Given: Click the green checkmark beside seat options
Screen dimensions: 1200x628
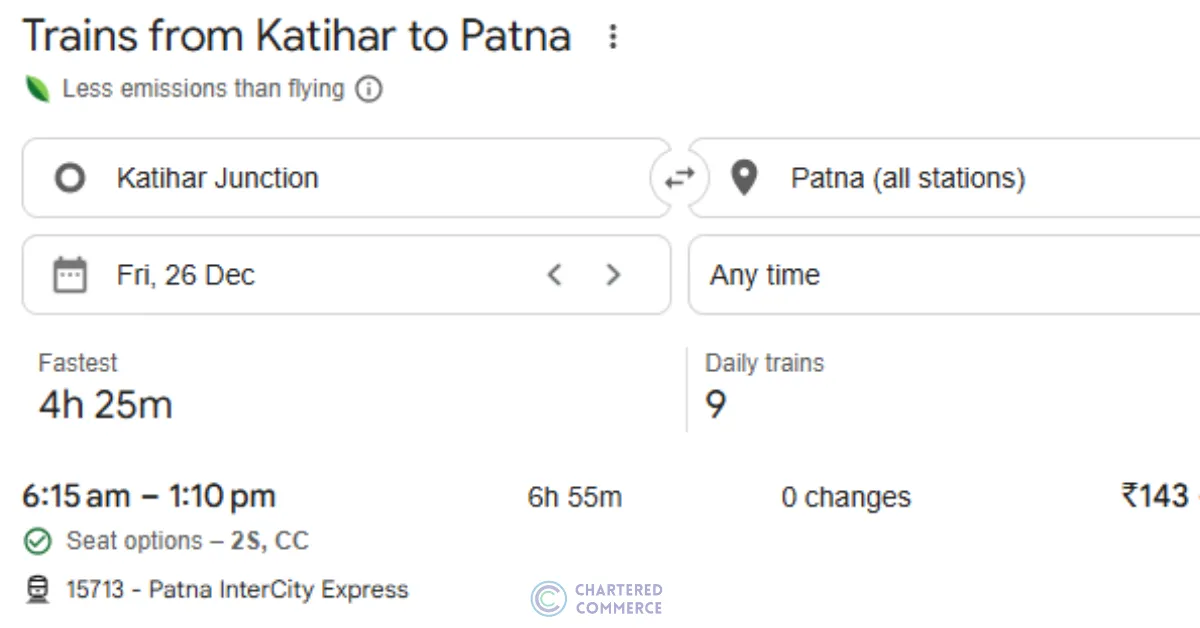Looking at the screenshot, I should pos(38,541).
